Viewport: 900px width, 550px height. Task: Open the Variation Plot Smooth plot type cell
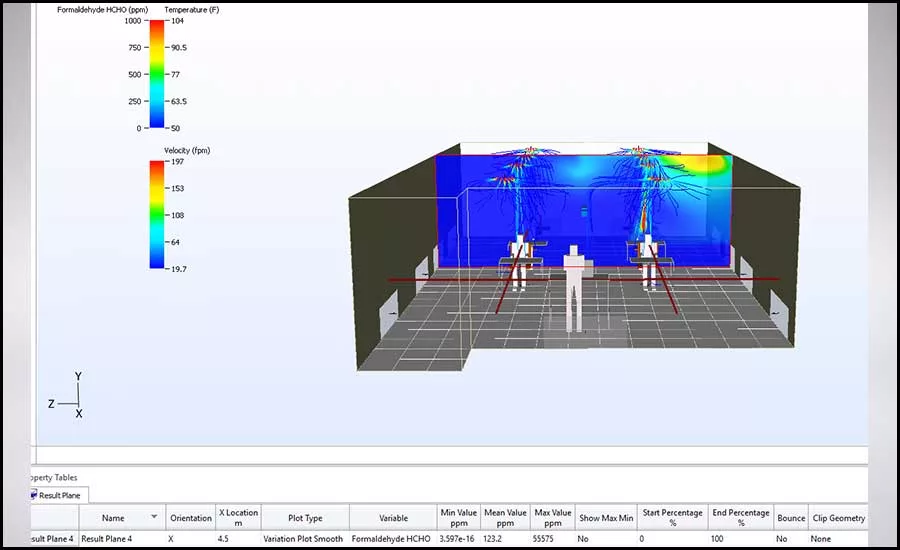[x=305, y=539]
